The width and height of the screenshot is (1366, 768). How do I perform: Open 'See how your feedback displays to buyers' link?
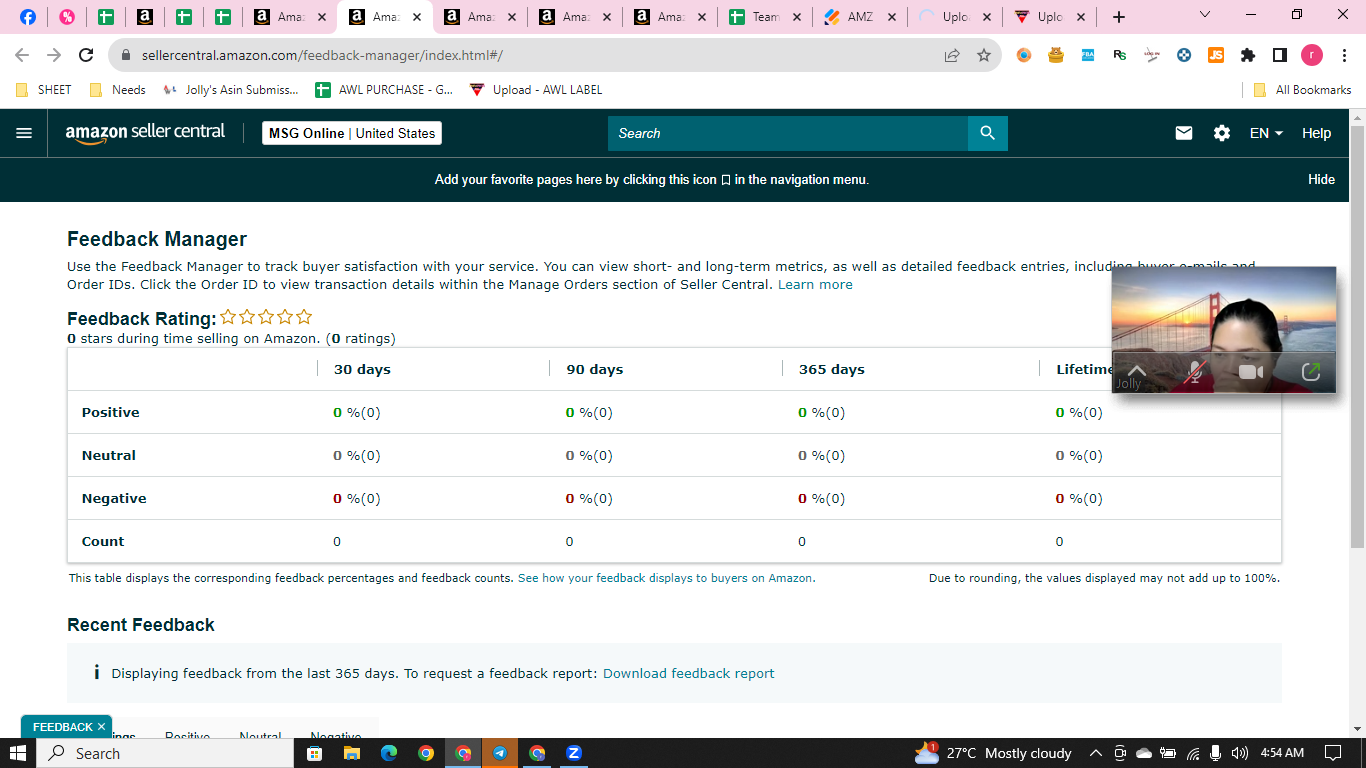(x=666, y=578)
